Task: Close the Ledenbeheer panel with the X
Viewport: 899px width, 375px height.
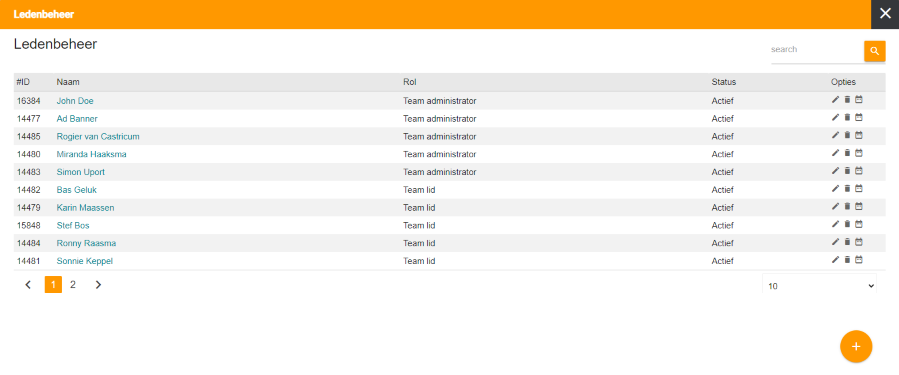Action: [x=885, y=14]
